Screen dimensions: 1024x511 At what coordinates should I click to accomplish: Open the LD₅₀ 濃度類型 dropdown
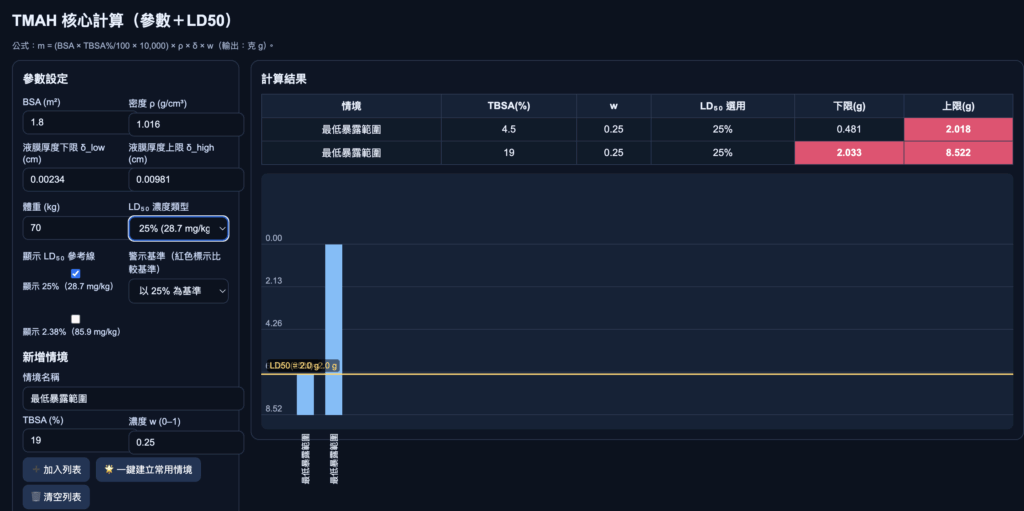point(178,229)
